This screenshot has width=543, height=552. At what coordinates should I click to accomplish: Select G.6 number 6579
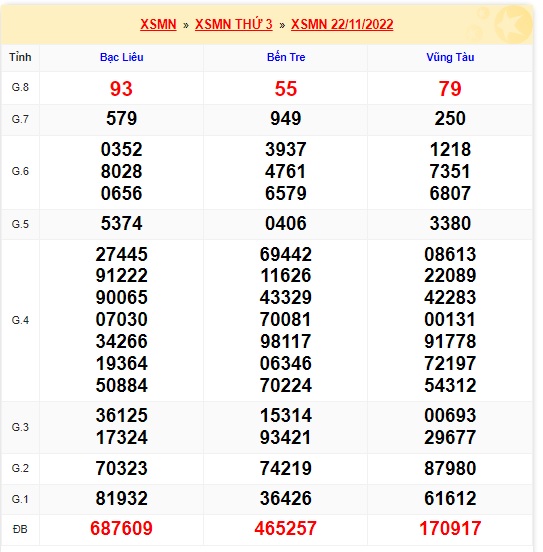(286, 193)
